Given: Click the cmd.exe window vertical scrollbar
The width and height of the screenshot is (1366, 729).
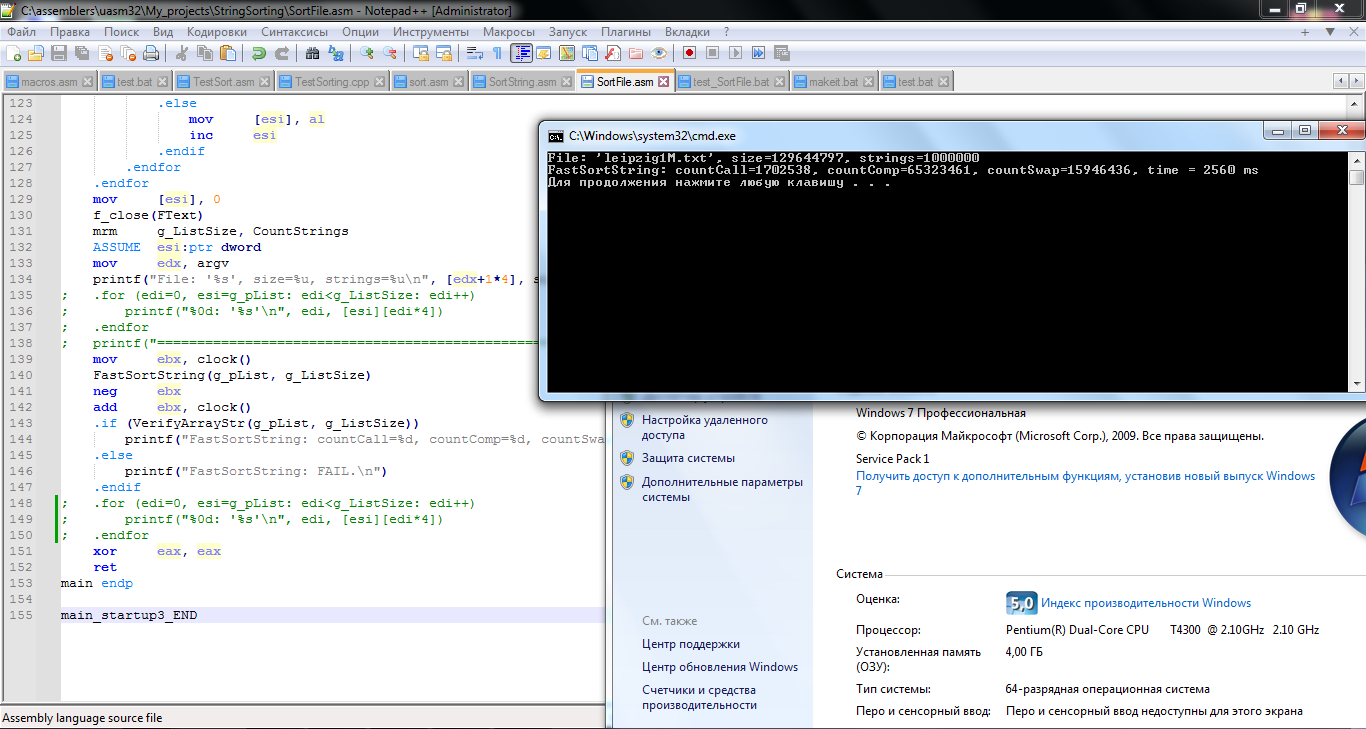Looking at the screenshot, I should click(1356, 270).
